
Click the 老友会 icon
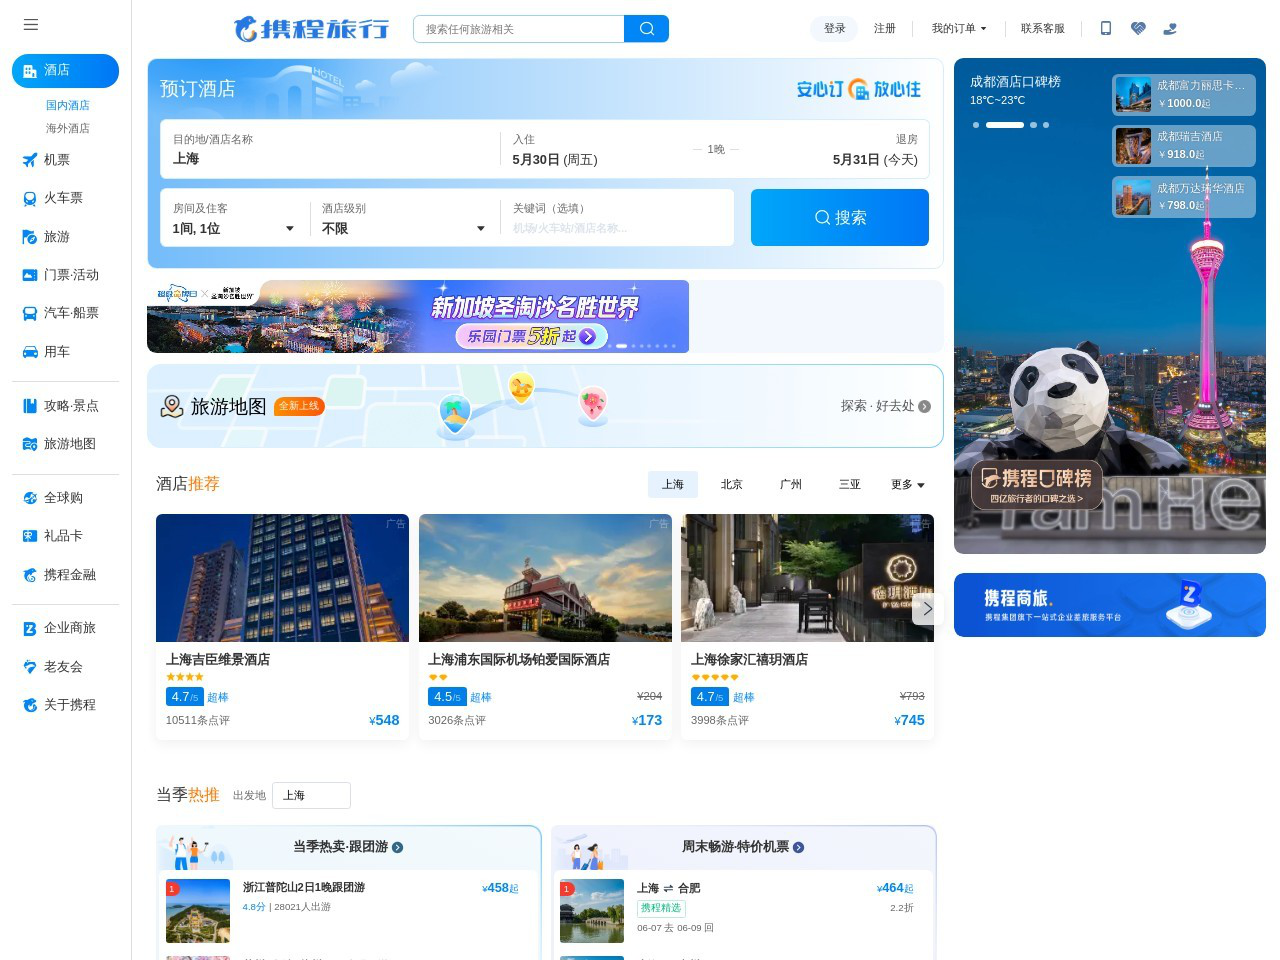[x=30, y=667]
